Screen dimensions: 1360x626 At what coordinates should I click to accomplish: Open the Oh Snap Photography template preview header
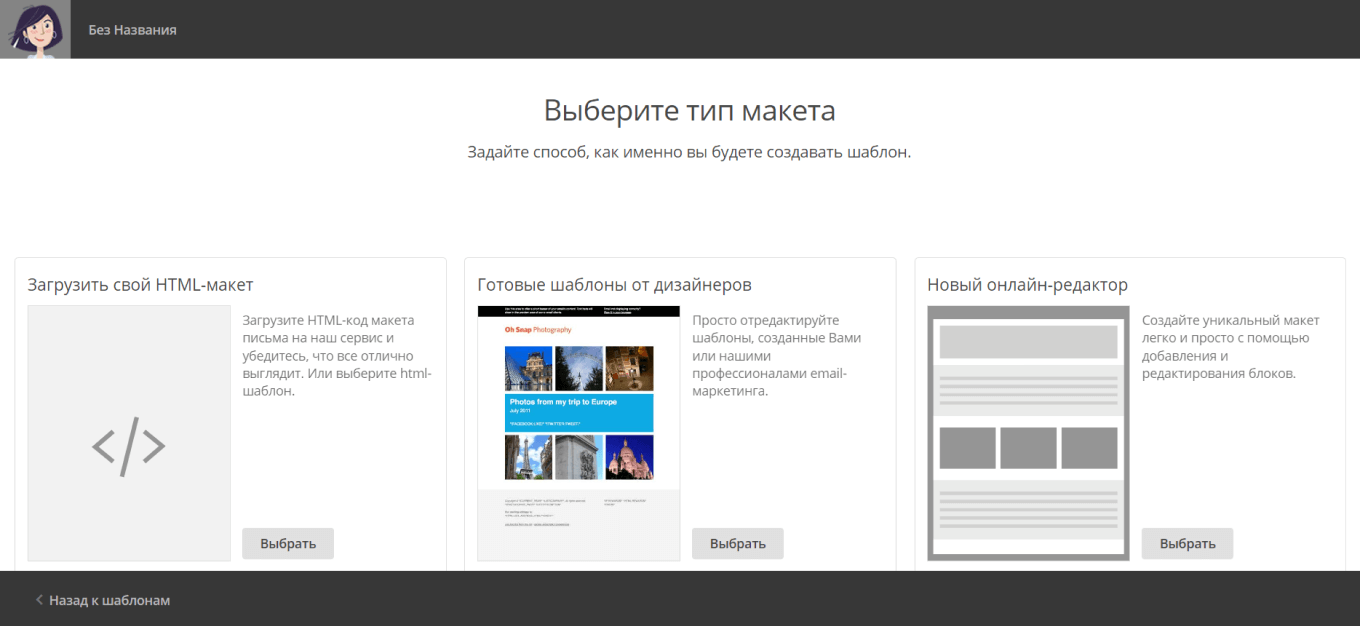click(x=538, y=329)
